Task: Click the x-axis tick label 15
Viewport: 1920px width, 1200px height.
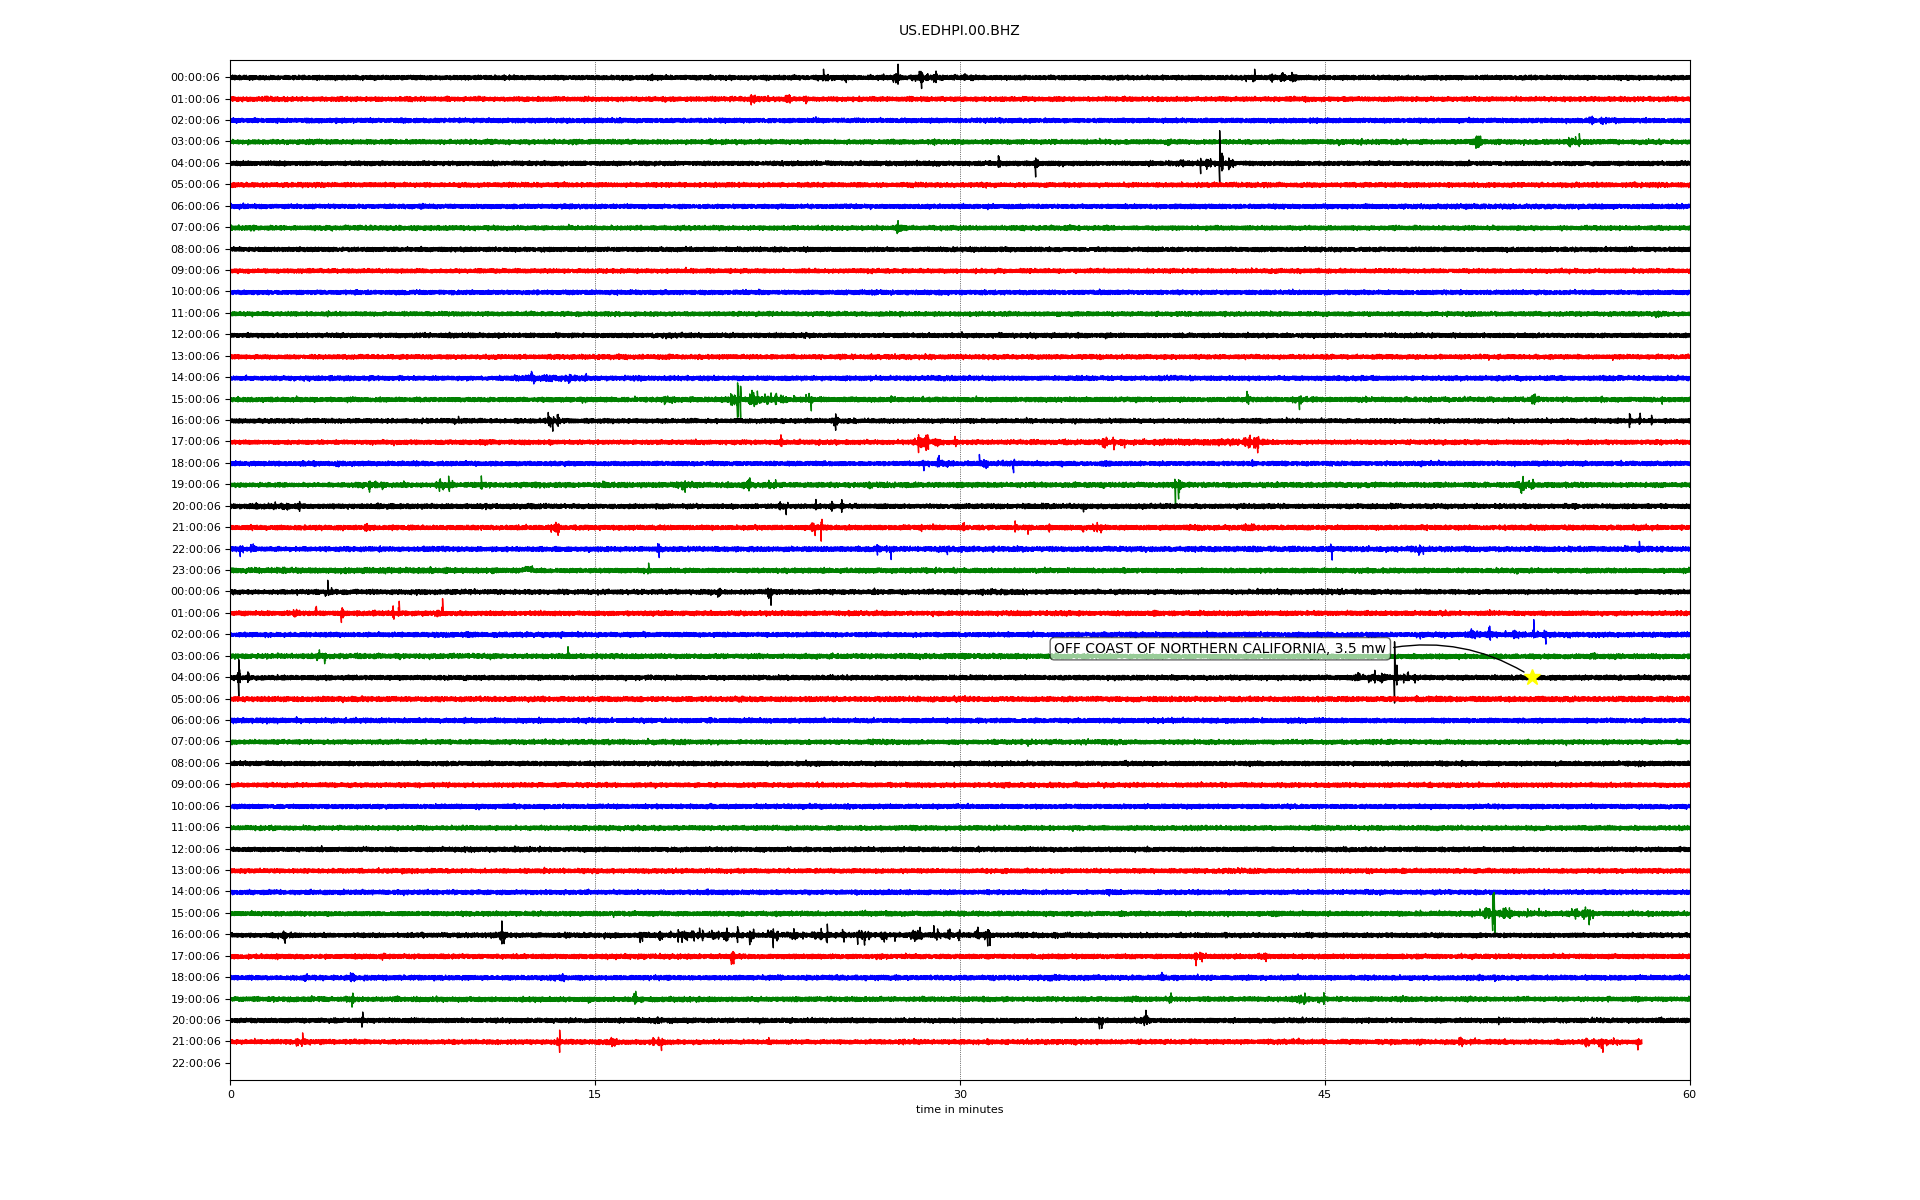Action: click(595, 1094)
